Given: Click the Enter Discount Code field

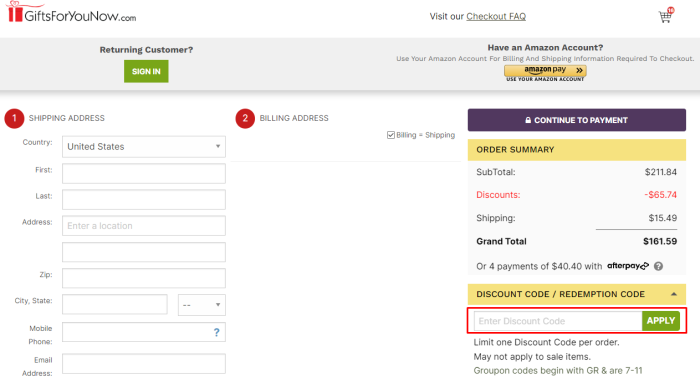Looking at the screenshot, I should pos(558,321).
